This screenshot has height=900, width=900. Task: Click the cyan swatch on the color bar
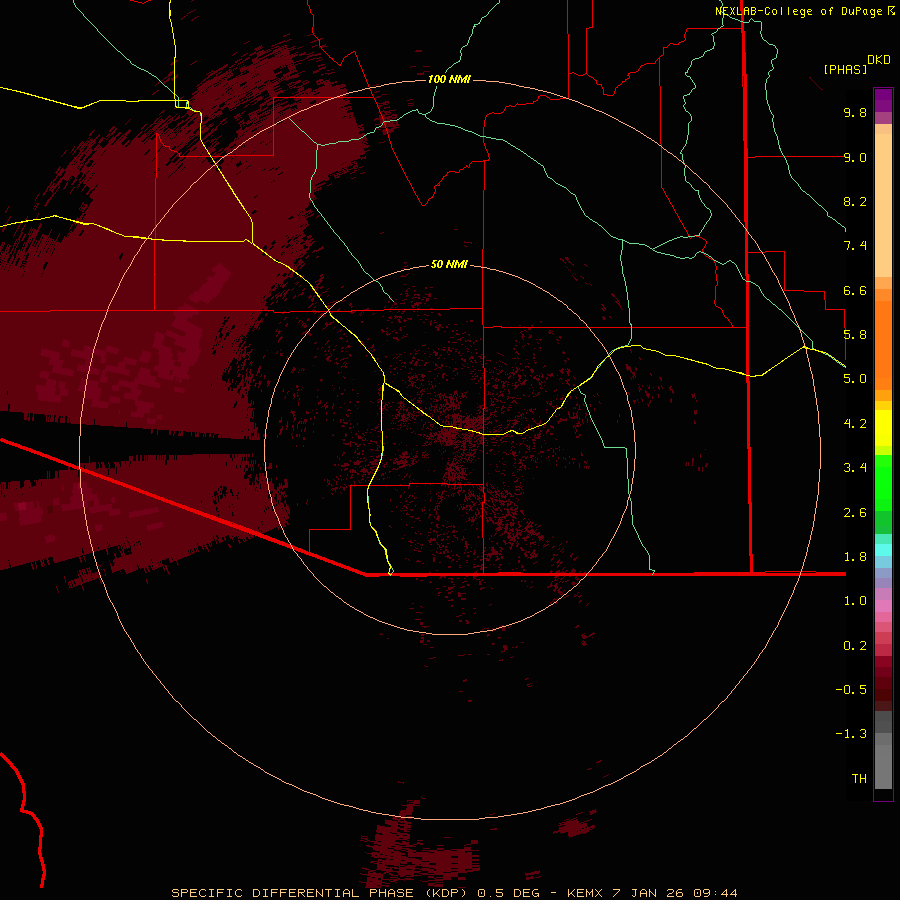pyautogui.click(x=883, y=549)
